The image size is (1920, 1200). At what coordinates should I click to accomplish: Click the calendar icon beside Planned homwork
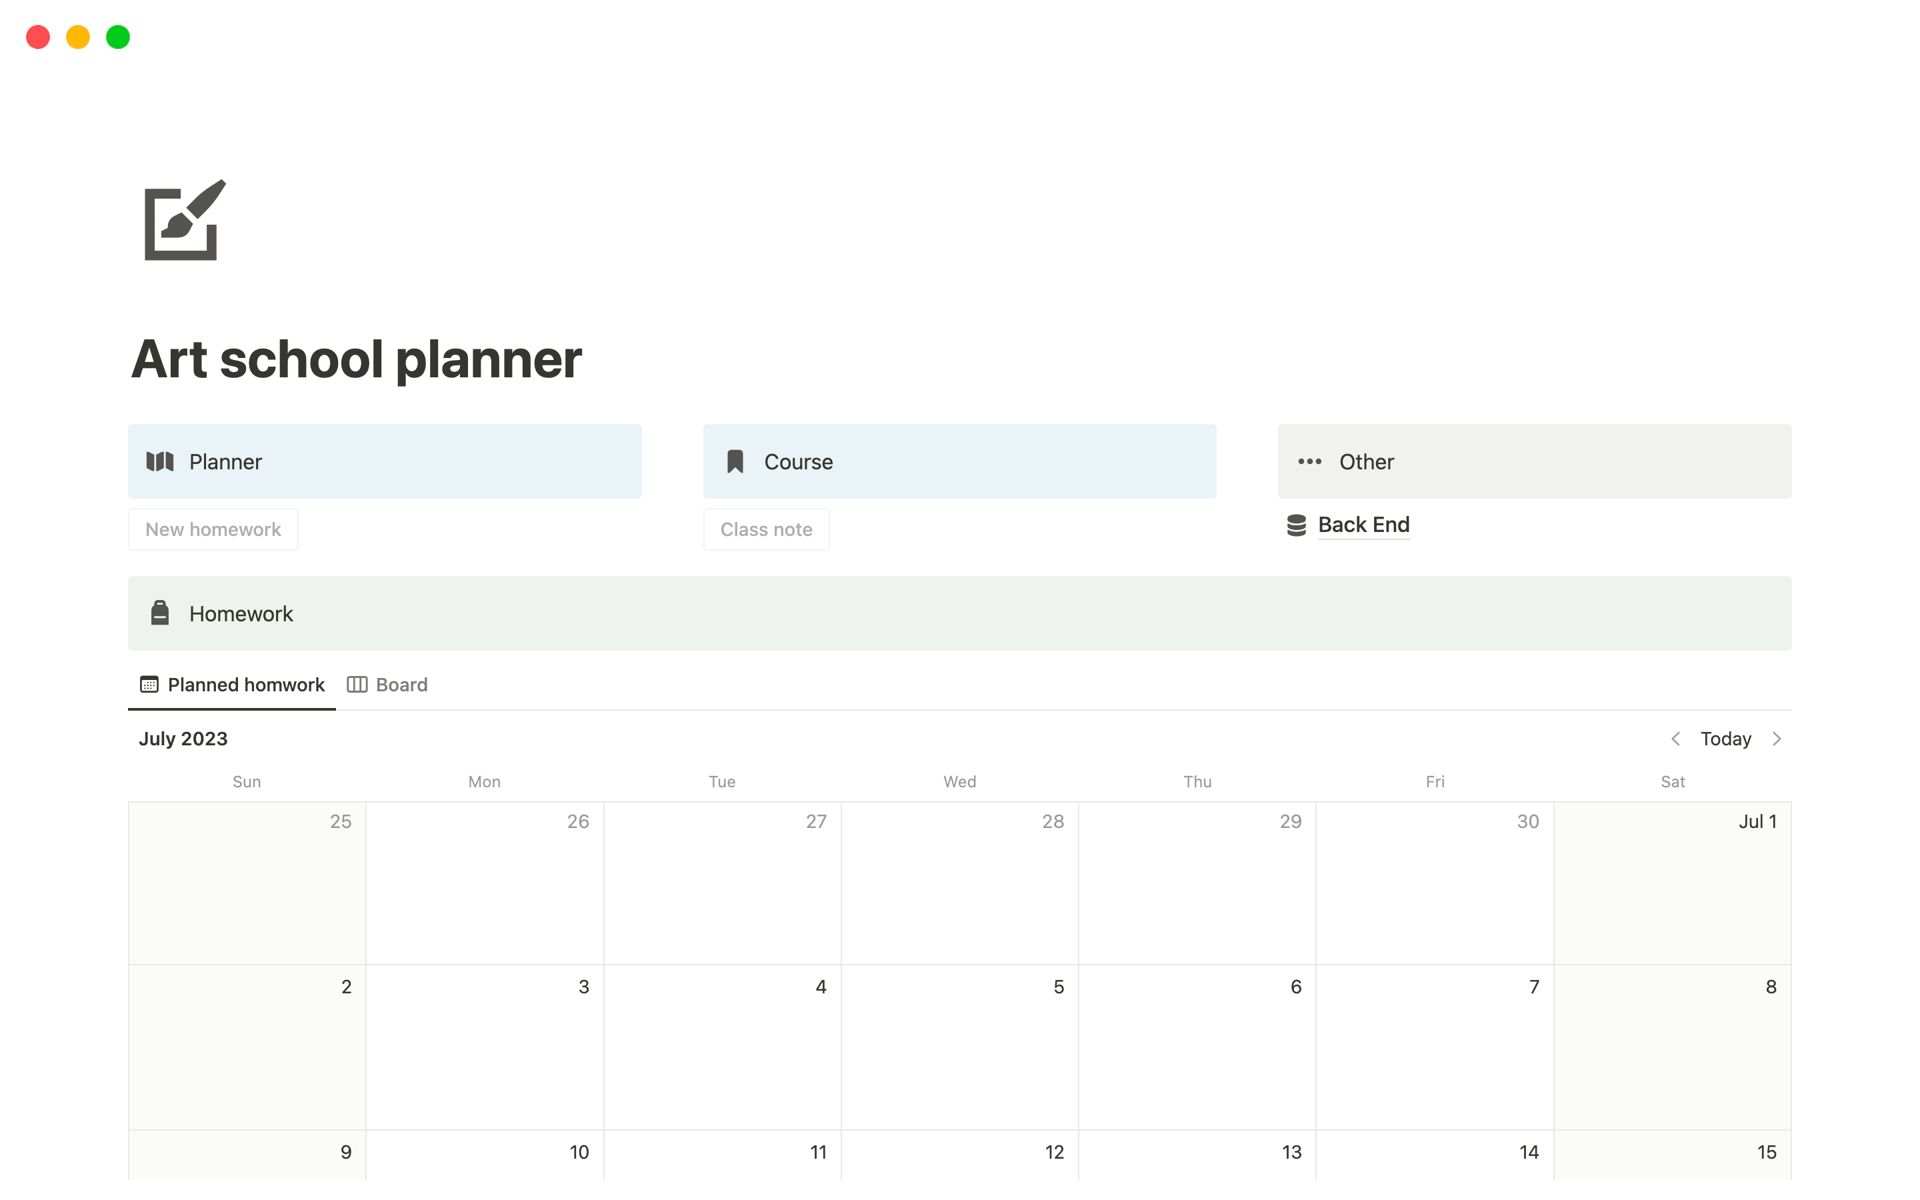point(149,685)
